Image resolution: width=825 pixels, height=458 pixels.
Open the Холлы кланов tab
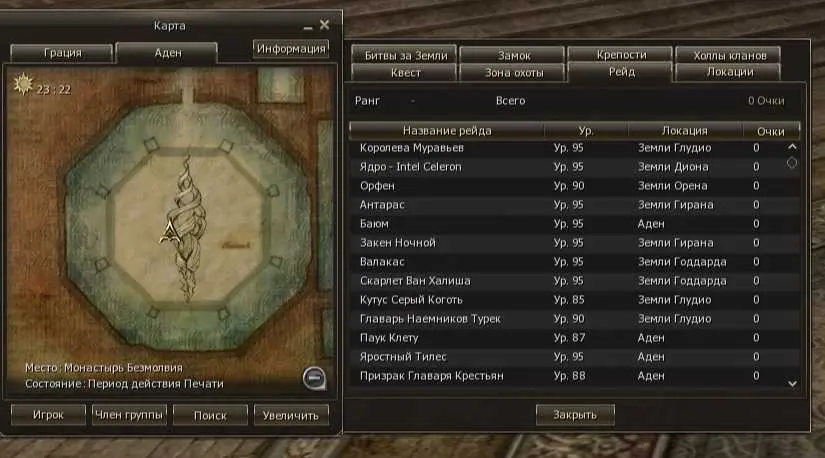click(729, 55)
